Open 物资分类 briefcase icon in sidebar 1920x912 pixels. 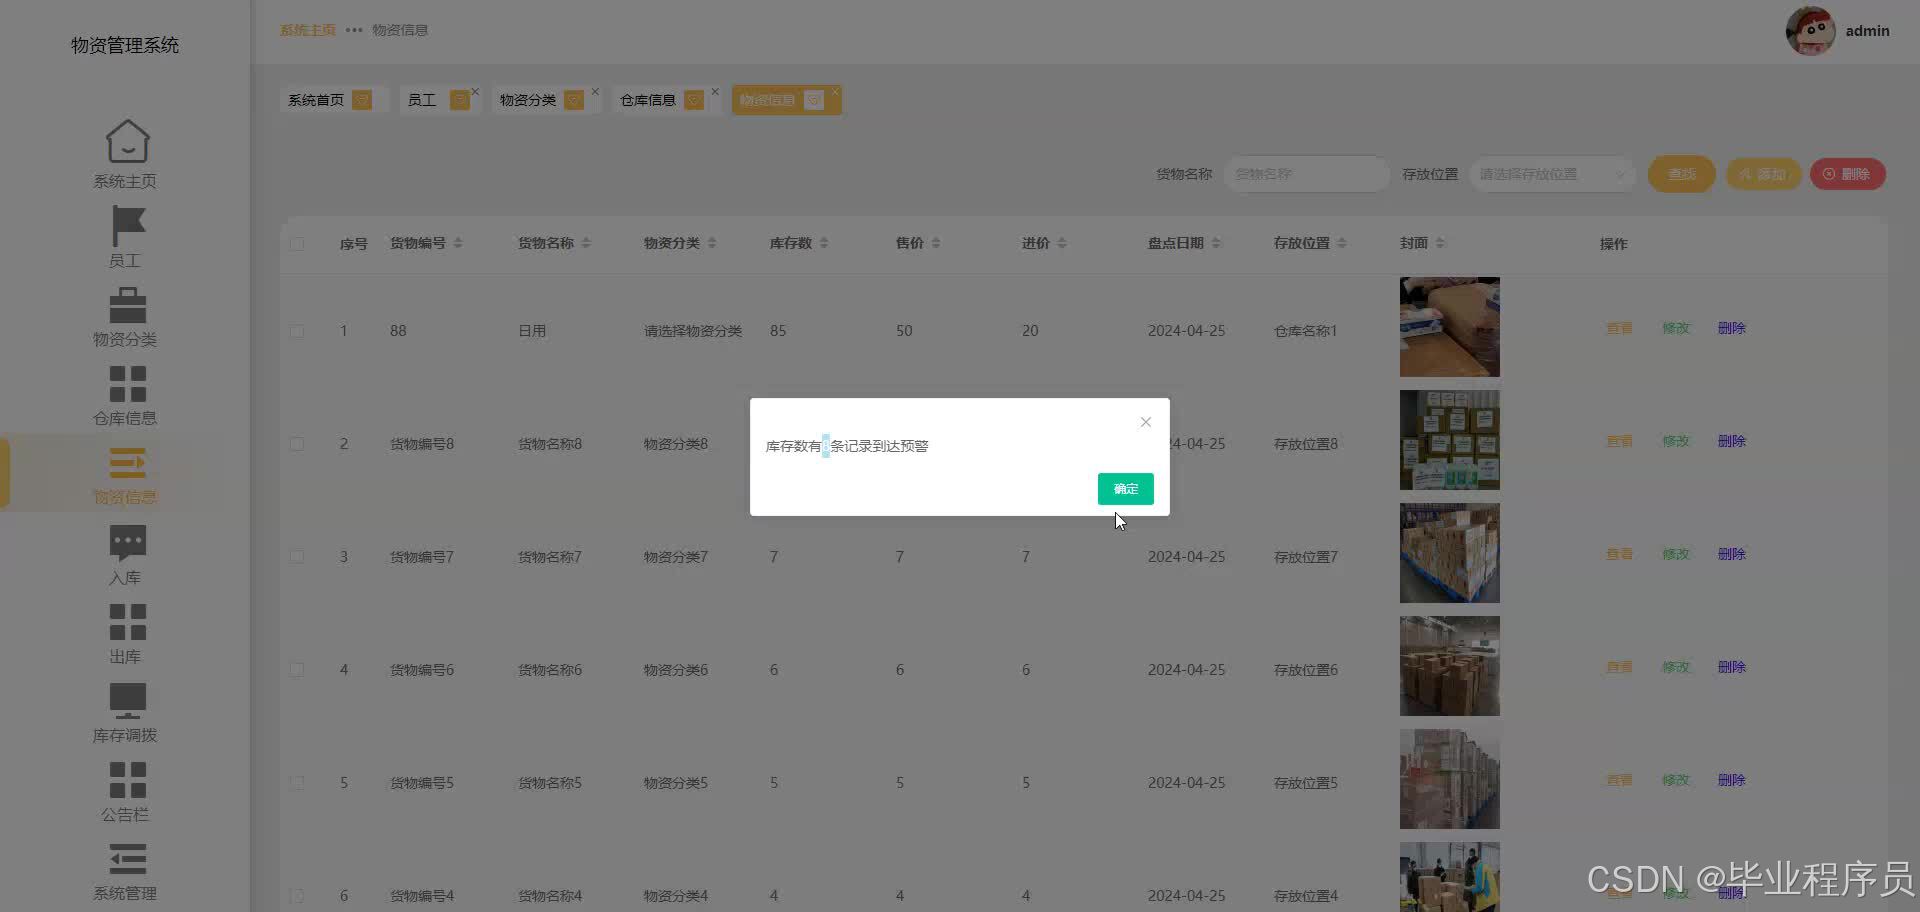pyautogui.click(x=128, y=305)
